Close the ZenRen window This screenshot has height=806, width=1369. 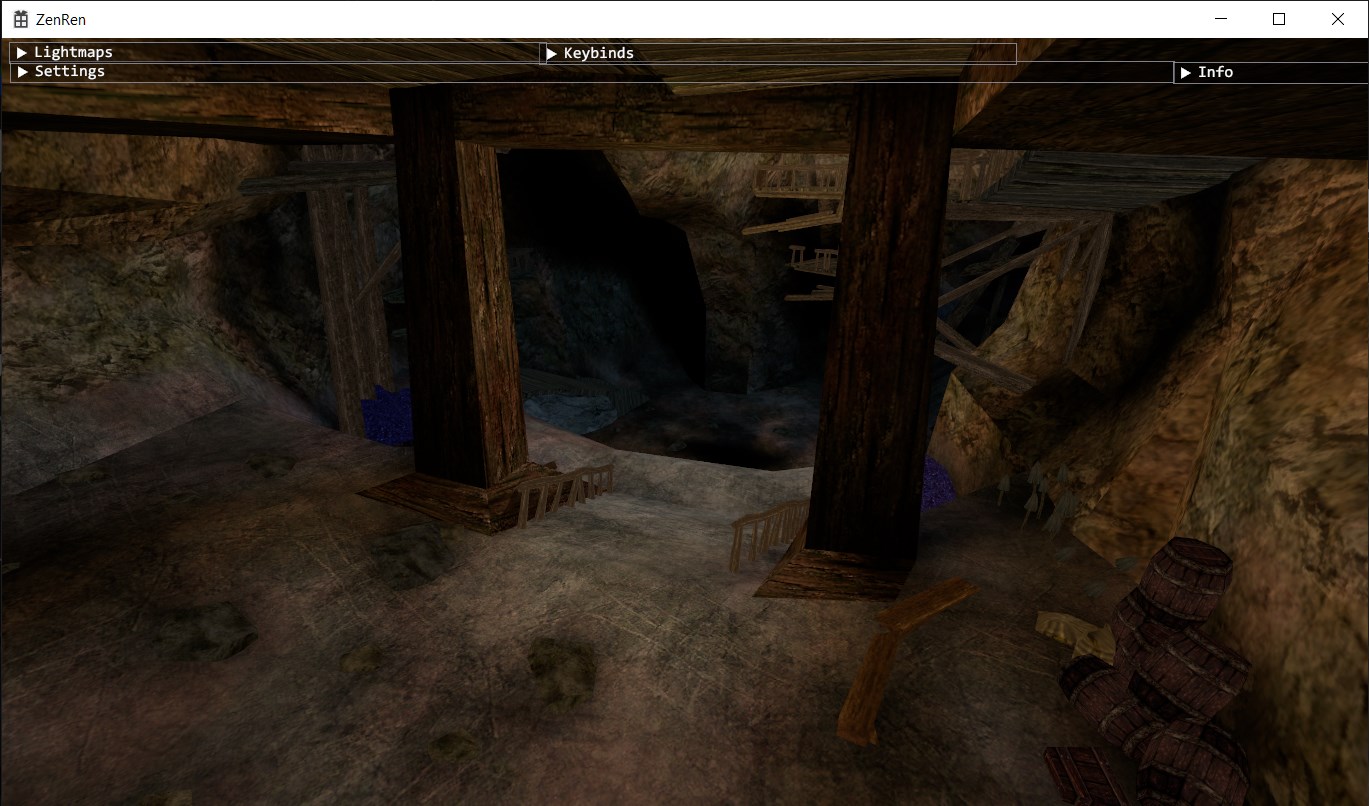1338,19
